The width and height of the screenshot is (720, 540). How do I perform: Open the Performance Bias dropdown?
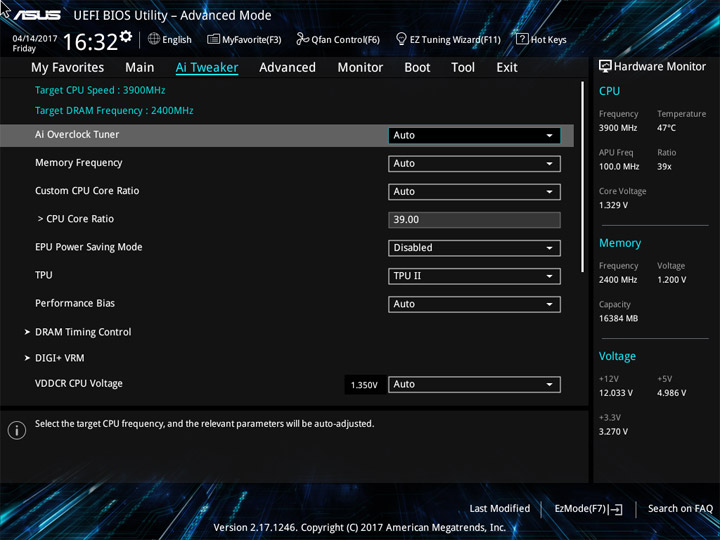474,304
